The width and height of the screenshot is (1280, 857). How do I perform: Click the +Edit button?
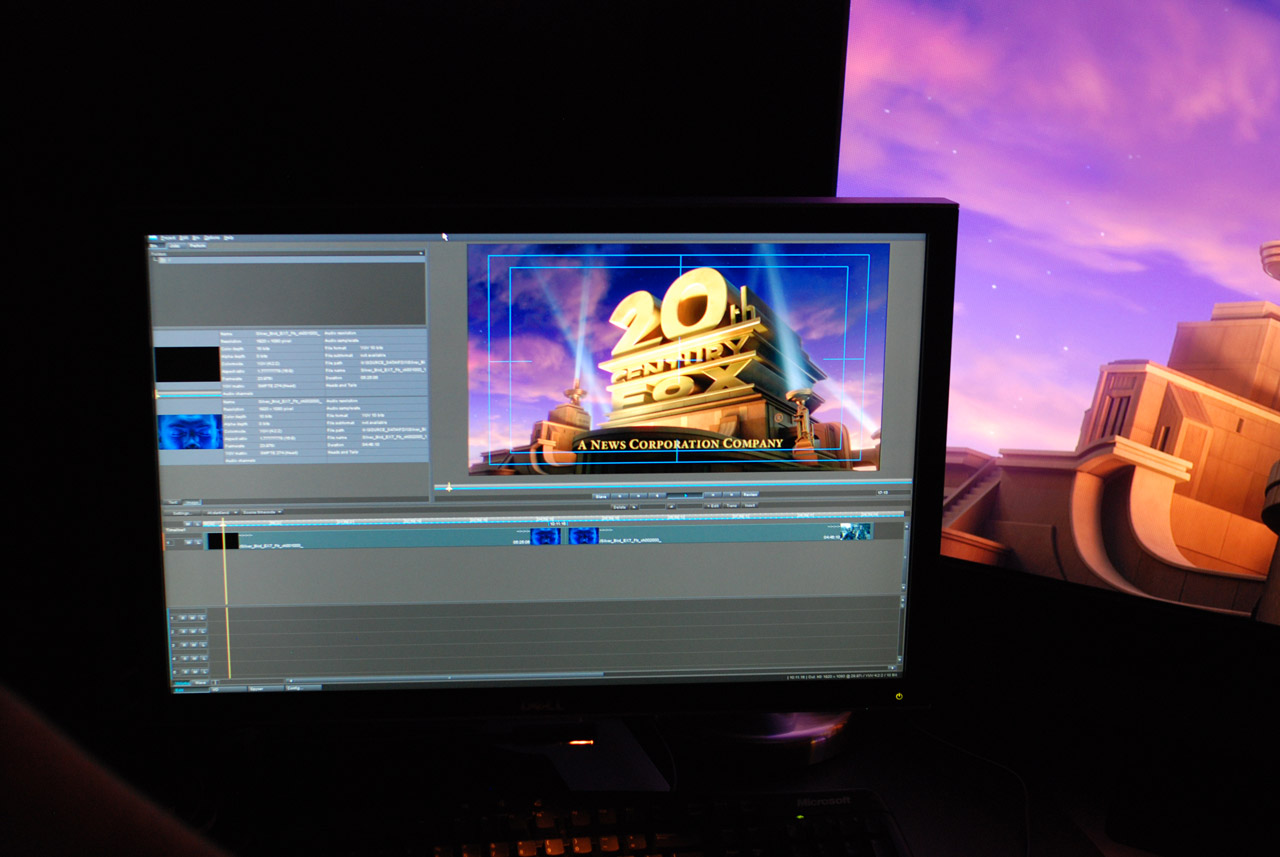[713, 506]
